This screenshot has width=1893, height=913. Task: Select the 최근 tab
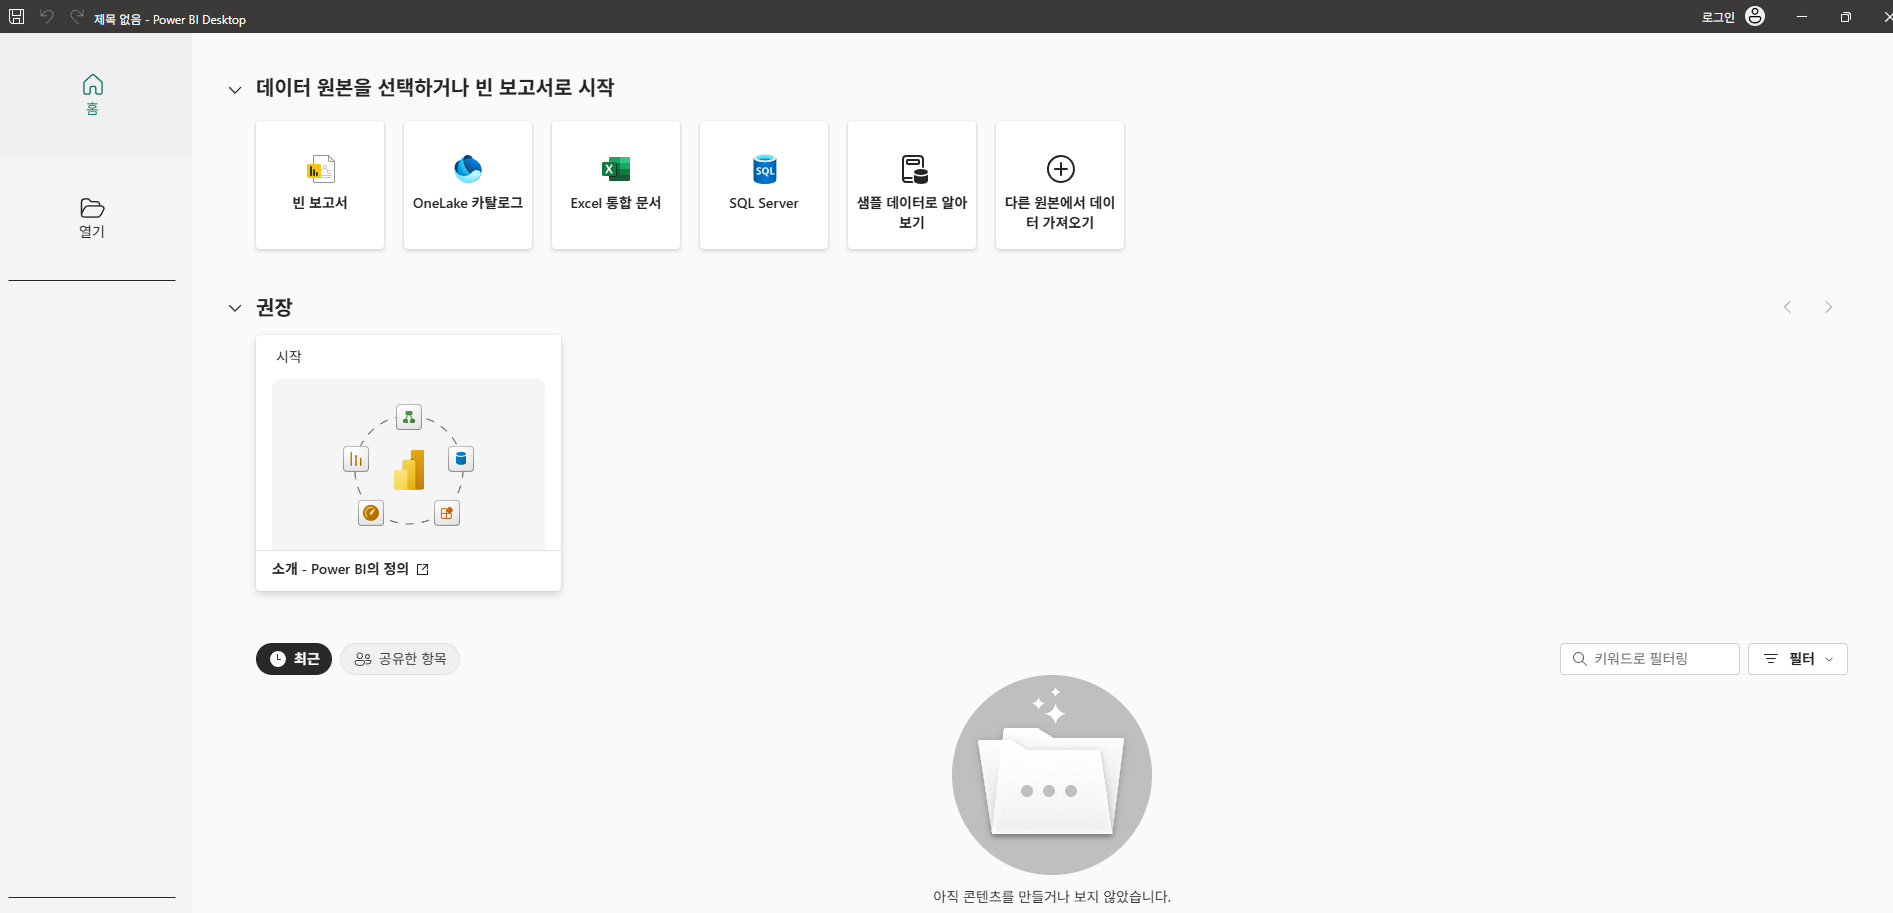pyautogui.click(x=294, y=659)
